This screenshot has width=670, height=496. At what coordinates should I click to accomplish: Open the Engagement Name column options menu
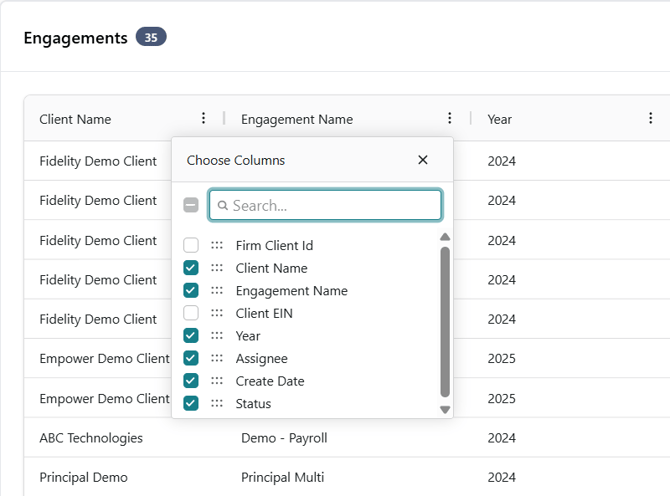click(450, 118)
